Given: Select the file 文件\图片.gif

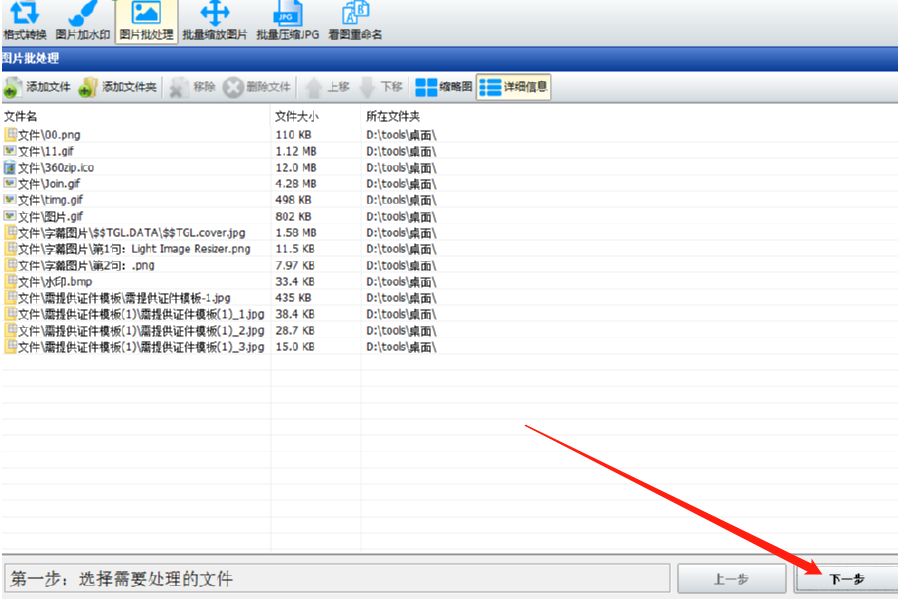Looking at the screenshot, I should pos(50,216).
